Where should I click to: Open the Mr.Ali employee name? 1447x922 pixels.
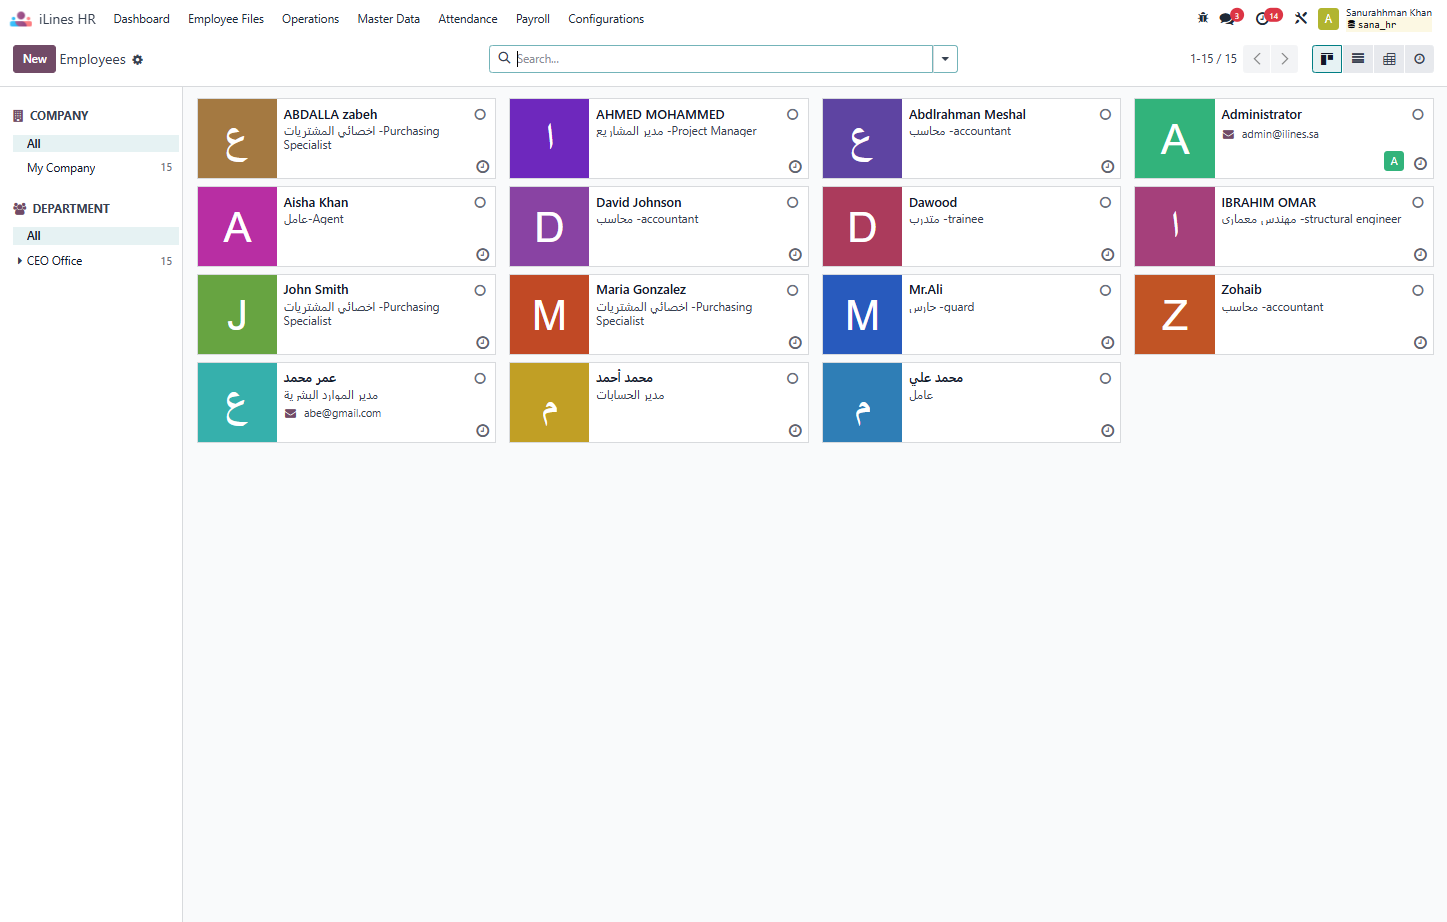coord(926,290)
